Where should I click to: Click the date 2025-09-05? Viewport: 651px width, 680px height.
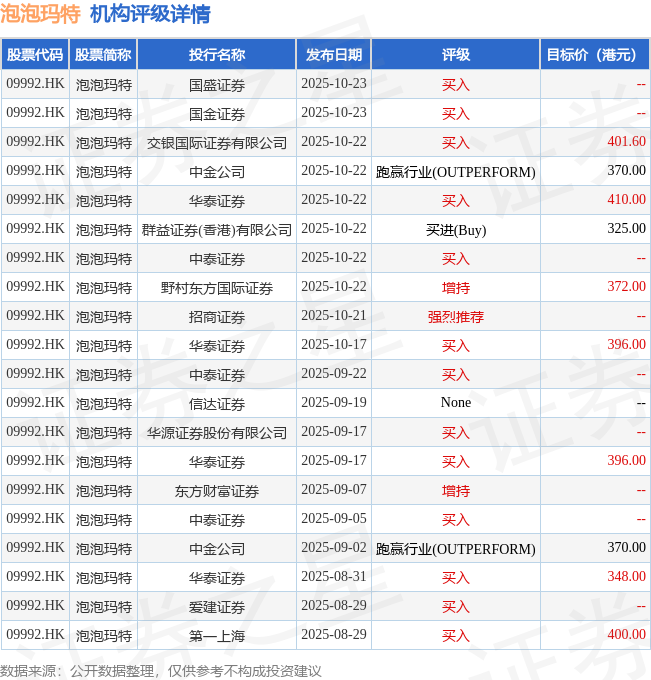334,519
